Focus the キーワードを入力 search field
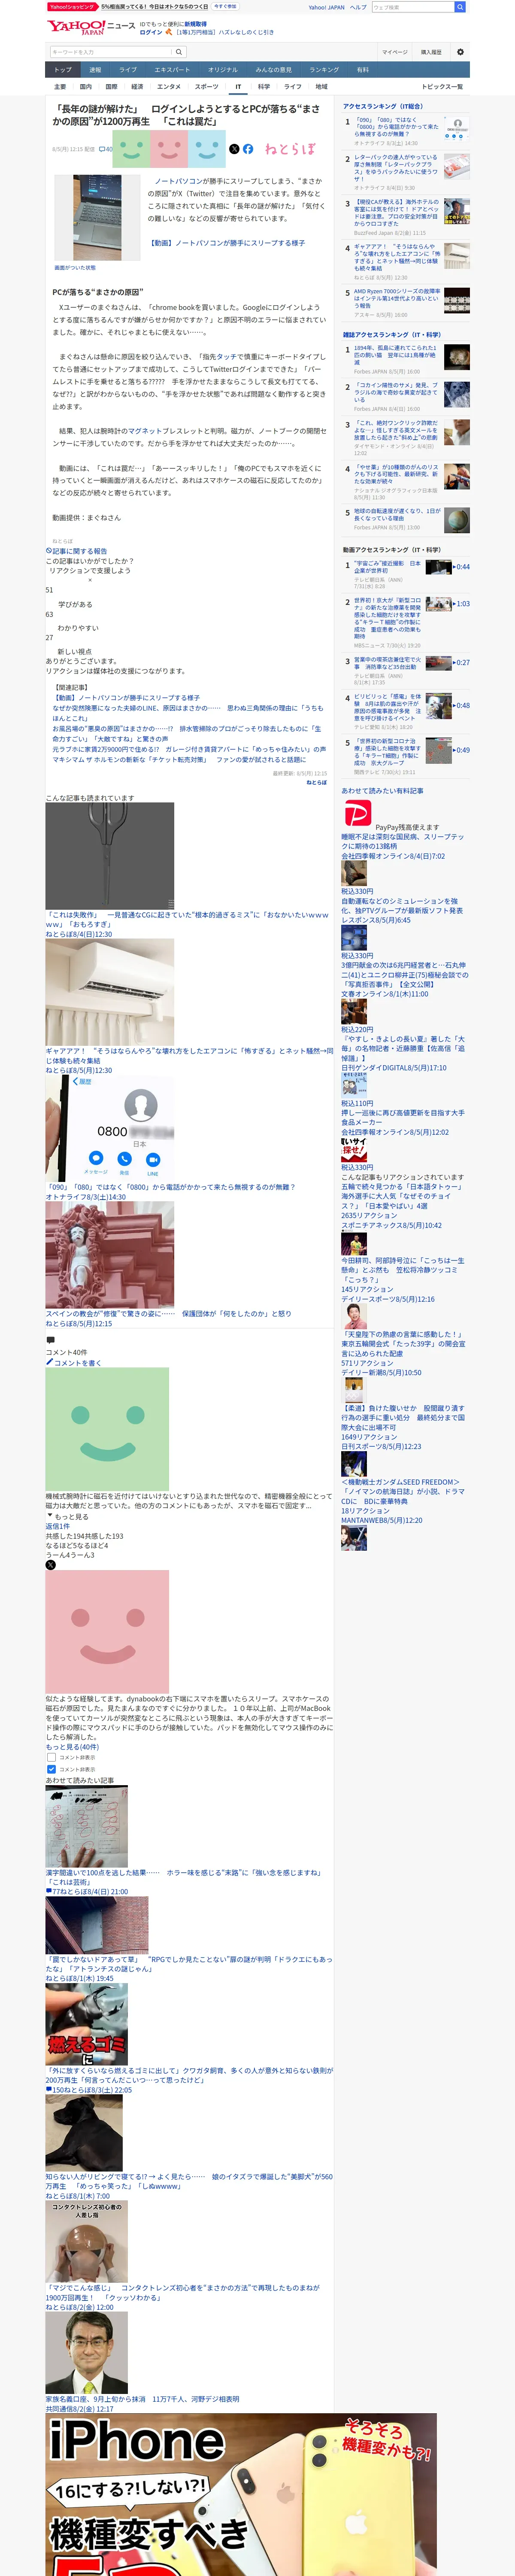The image size is (515, 2576). [111, 52]
